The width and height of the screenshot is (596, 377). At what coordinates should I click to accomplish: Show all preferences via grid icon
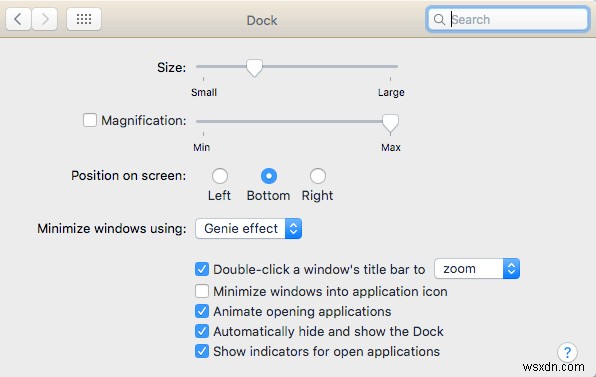(x=84, y=19)
